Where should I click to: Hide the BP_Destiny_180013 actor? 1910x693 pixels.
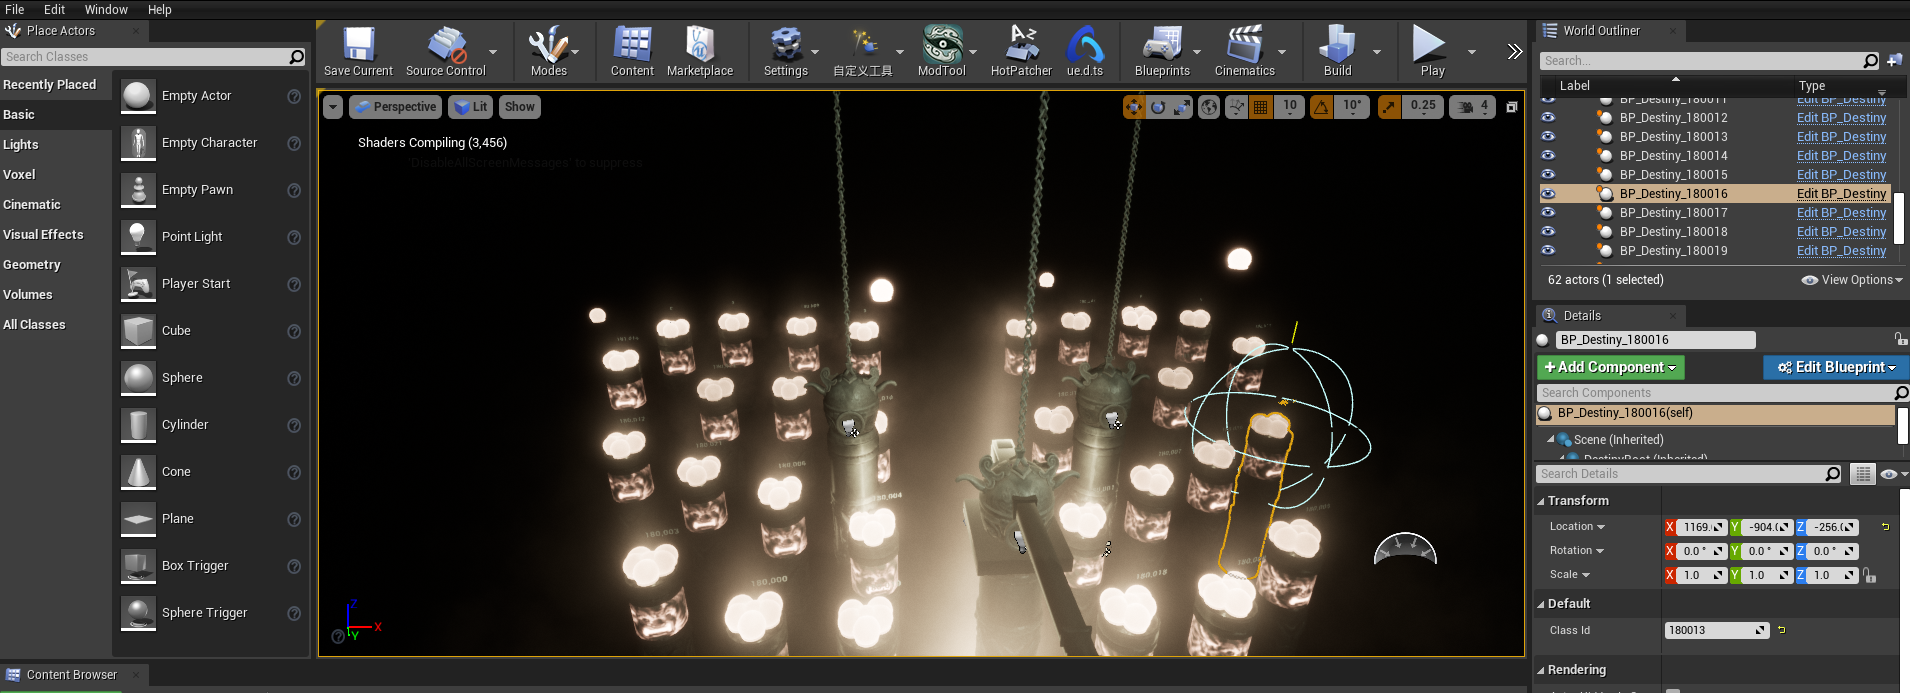click(1548, 136)
